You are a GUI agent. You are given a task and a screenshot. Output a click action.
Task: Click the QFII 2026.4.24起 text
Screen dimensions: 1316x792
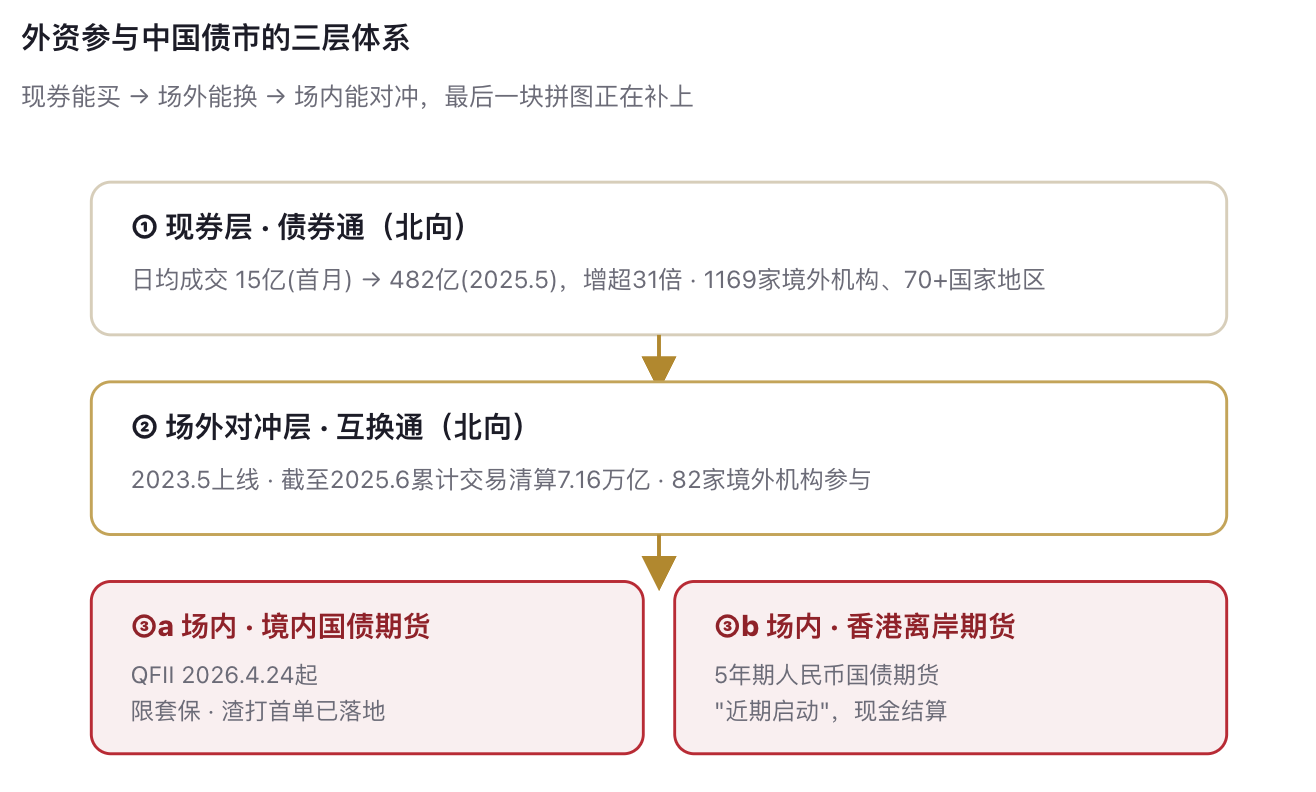pos(225,675)
